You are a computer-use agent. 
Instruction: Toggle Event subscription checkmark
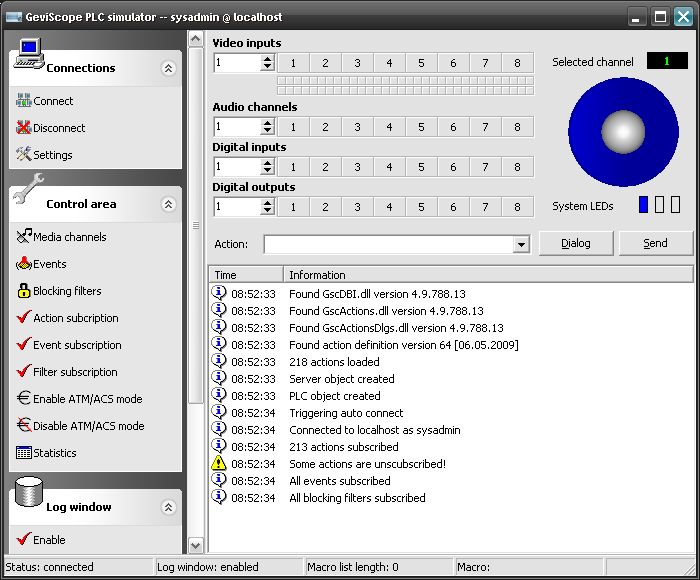coord(24,345)
